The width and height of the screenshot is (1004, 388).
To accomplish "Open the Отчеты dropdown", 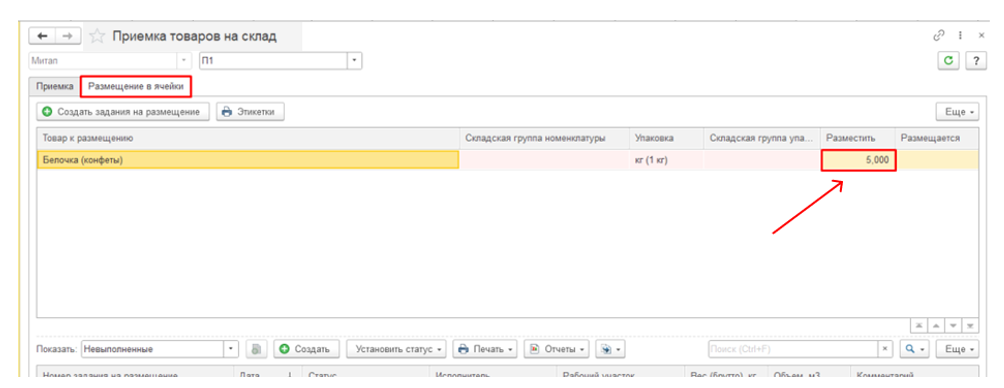I will click(x=556, y=350).
